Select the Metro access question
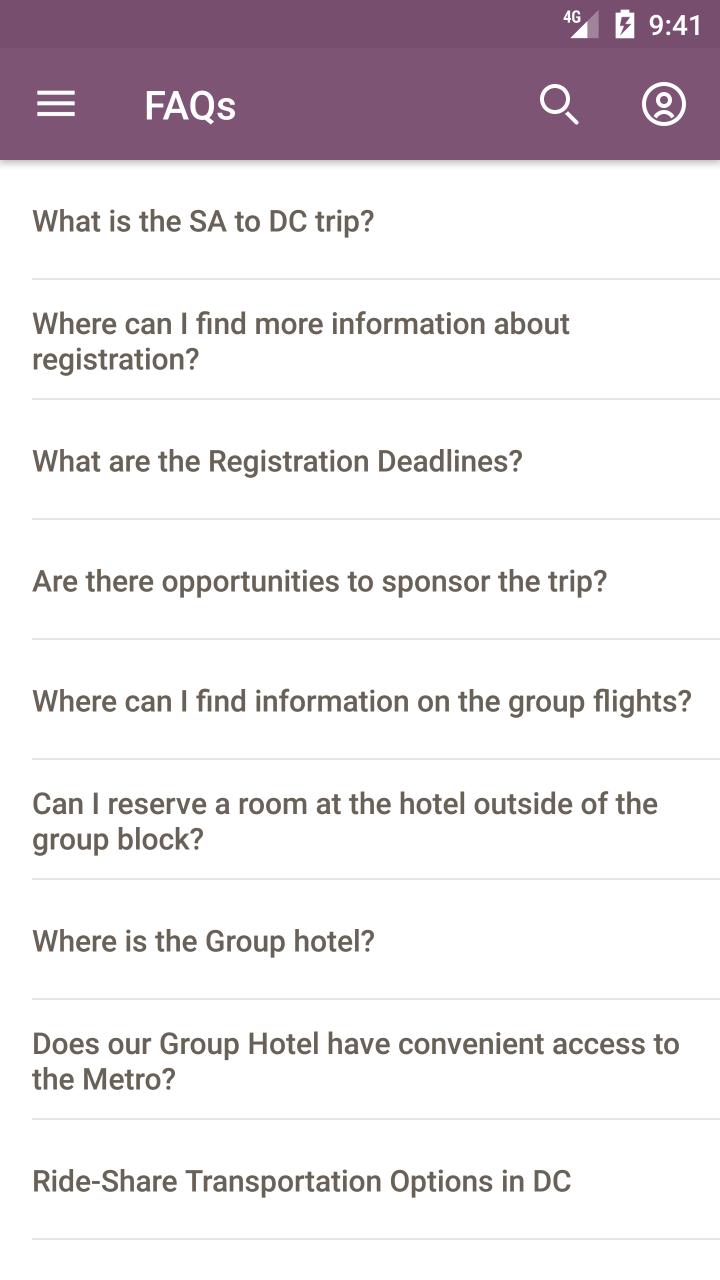This screenshot has width=720, height=1280. (360, 1060)
